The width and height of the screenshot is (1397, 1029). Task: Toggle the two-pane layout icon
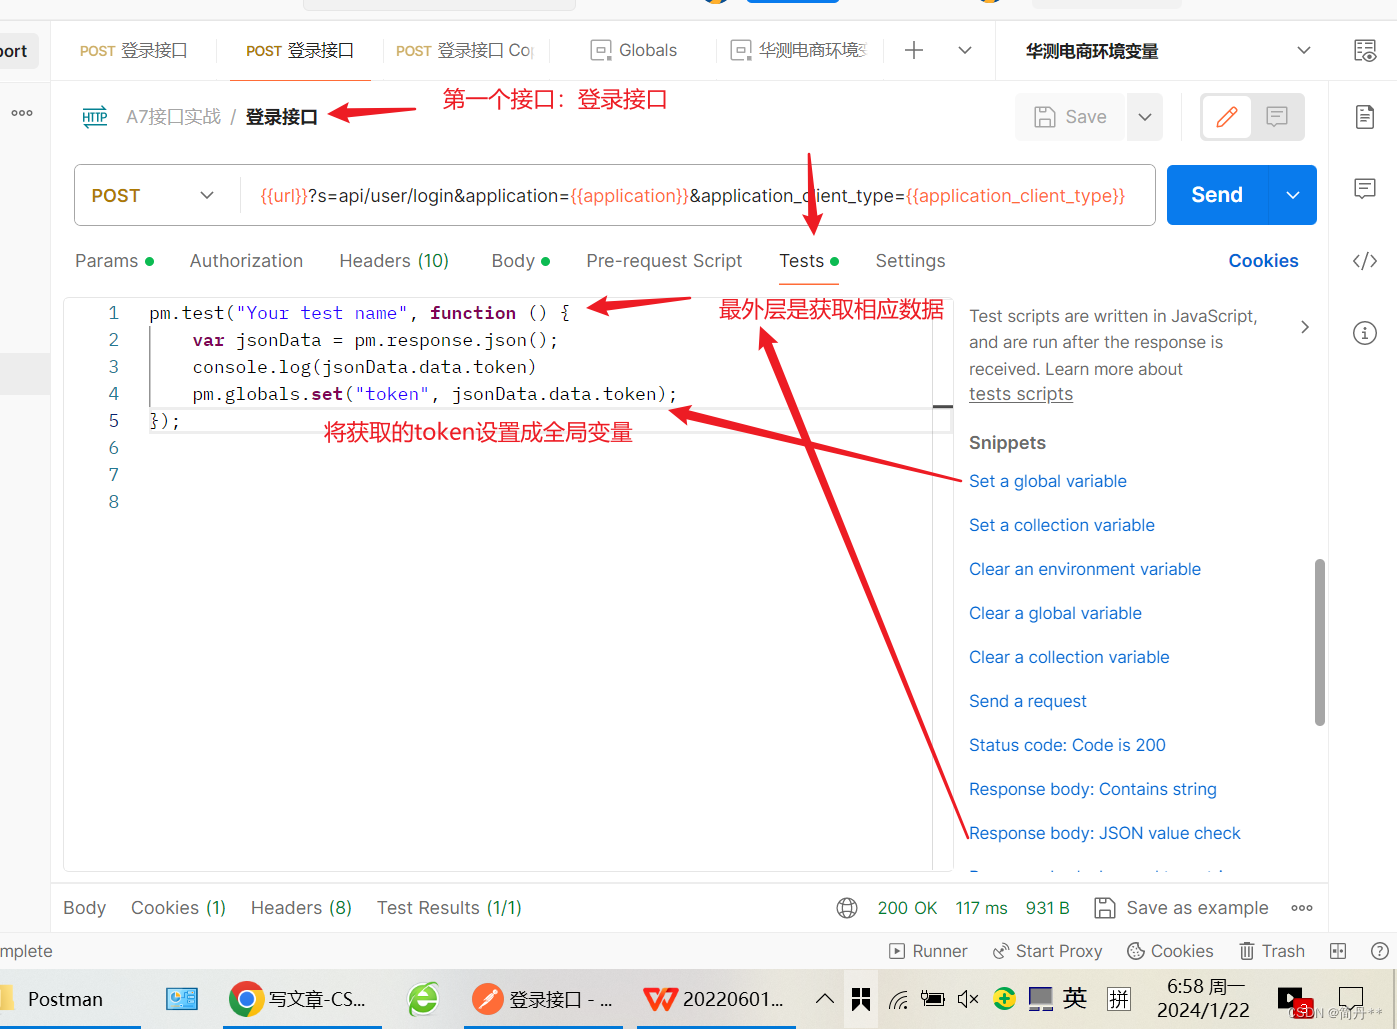point(1338,951)
